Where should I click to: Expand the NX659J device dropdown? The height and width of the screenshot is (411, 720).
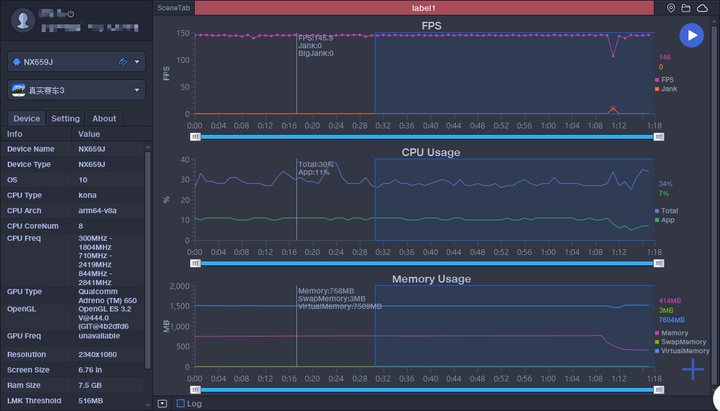(137, 62)
